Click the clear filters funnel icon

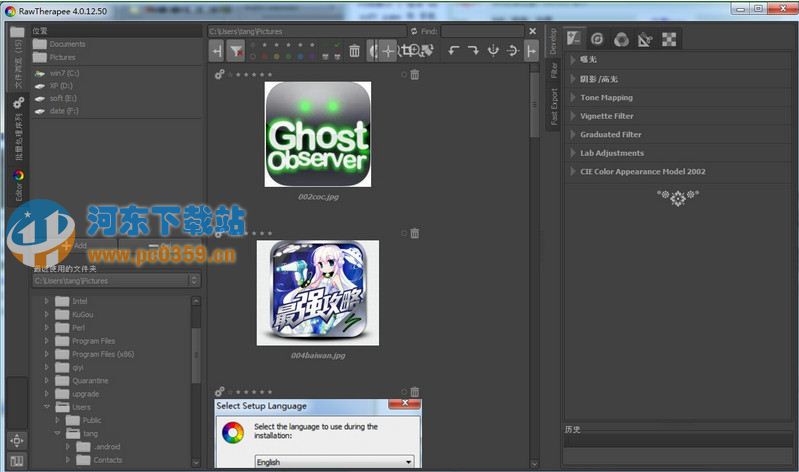point(236,51)
